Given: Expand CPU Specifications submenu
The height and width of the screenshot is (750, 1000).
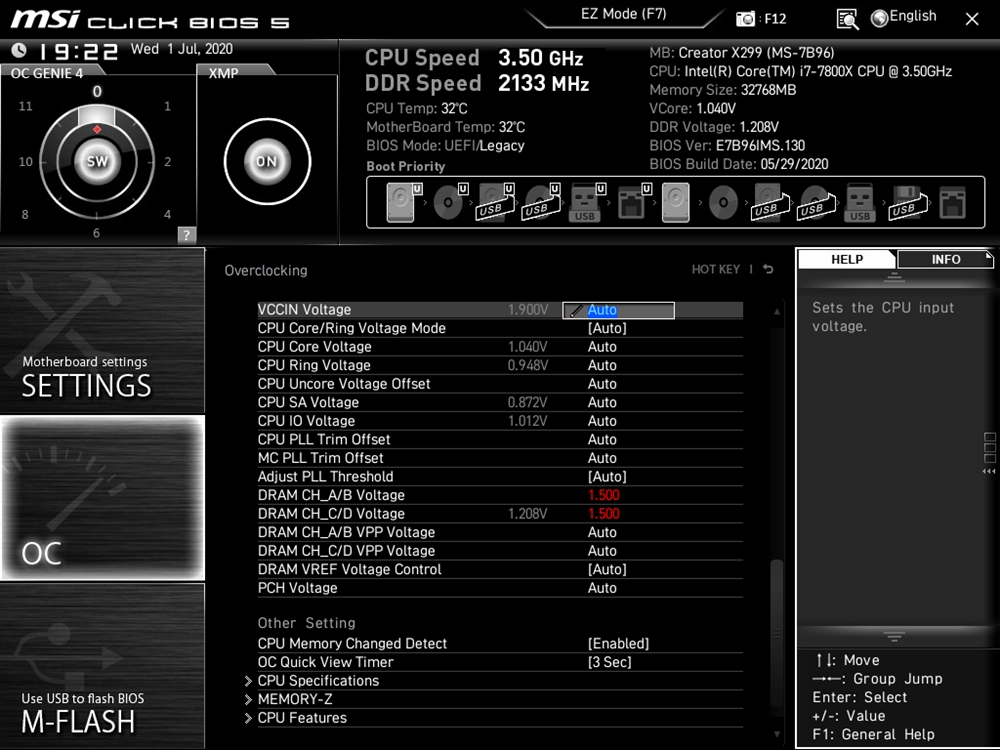Looking at the screenshot, I should [318, 680].
